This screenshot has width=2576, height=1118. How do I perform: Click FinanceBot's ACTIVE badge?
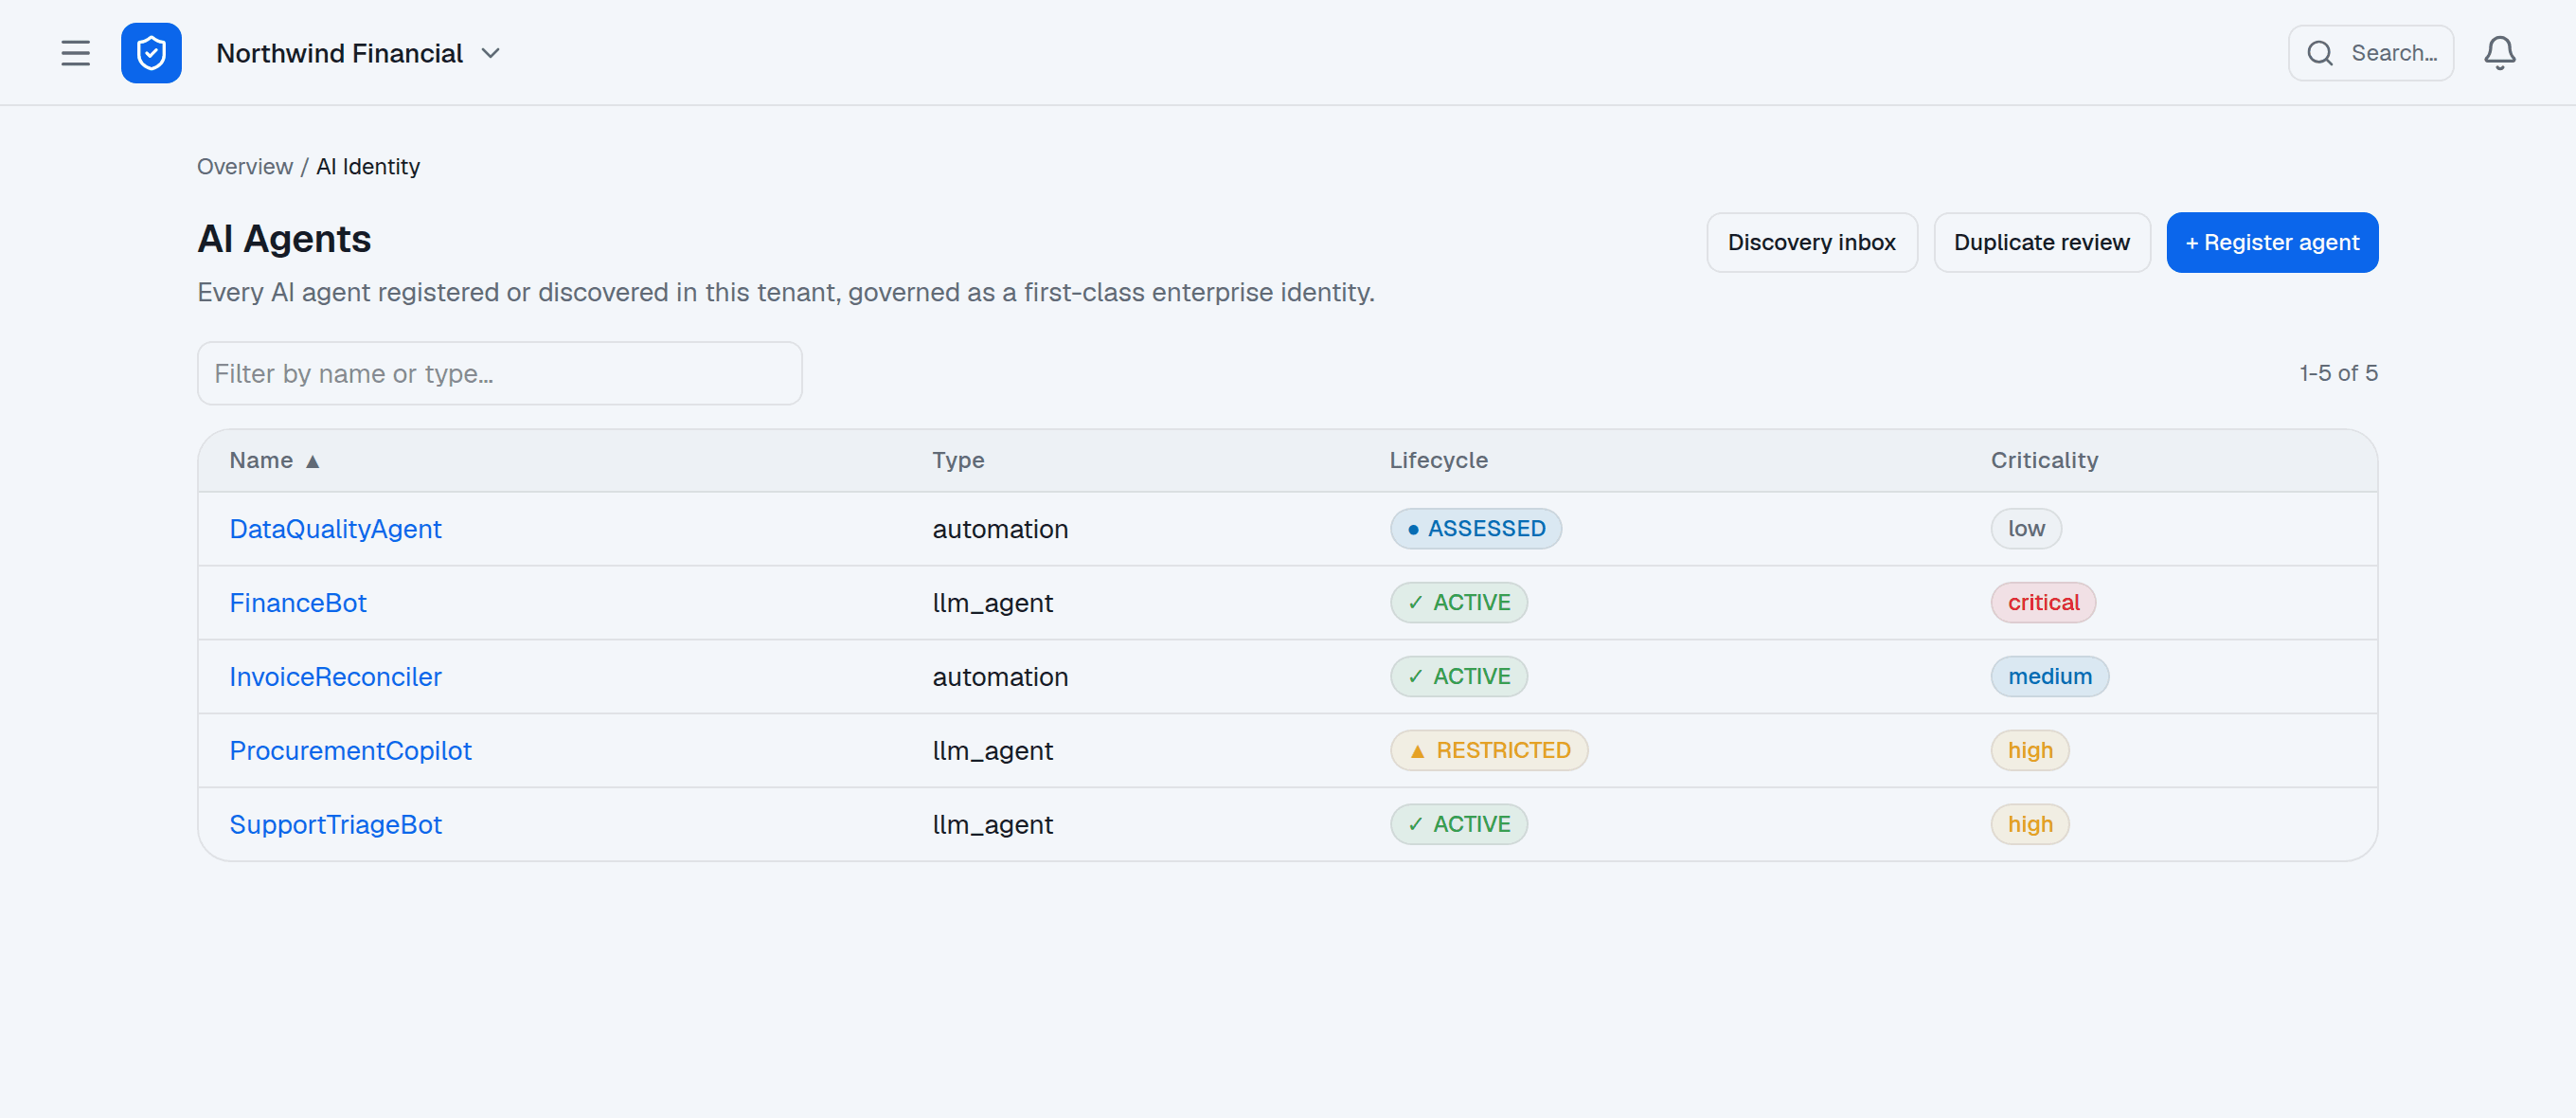[x=1458, y=603]
